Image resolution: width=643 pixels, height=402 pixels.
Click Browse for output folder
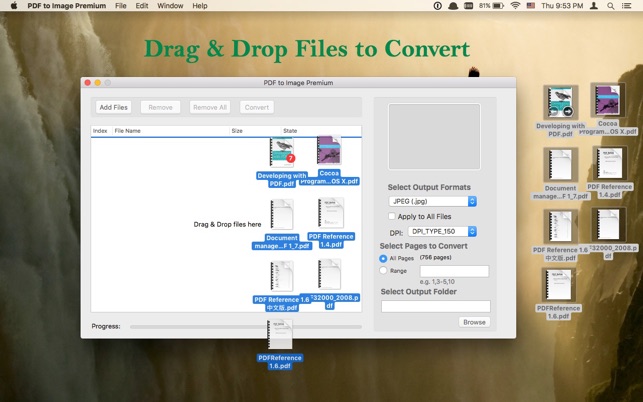(474, 322)
